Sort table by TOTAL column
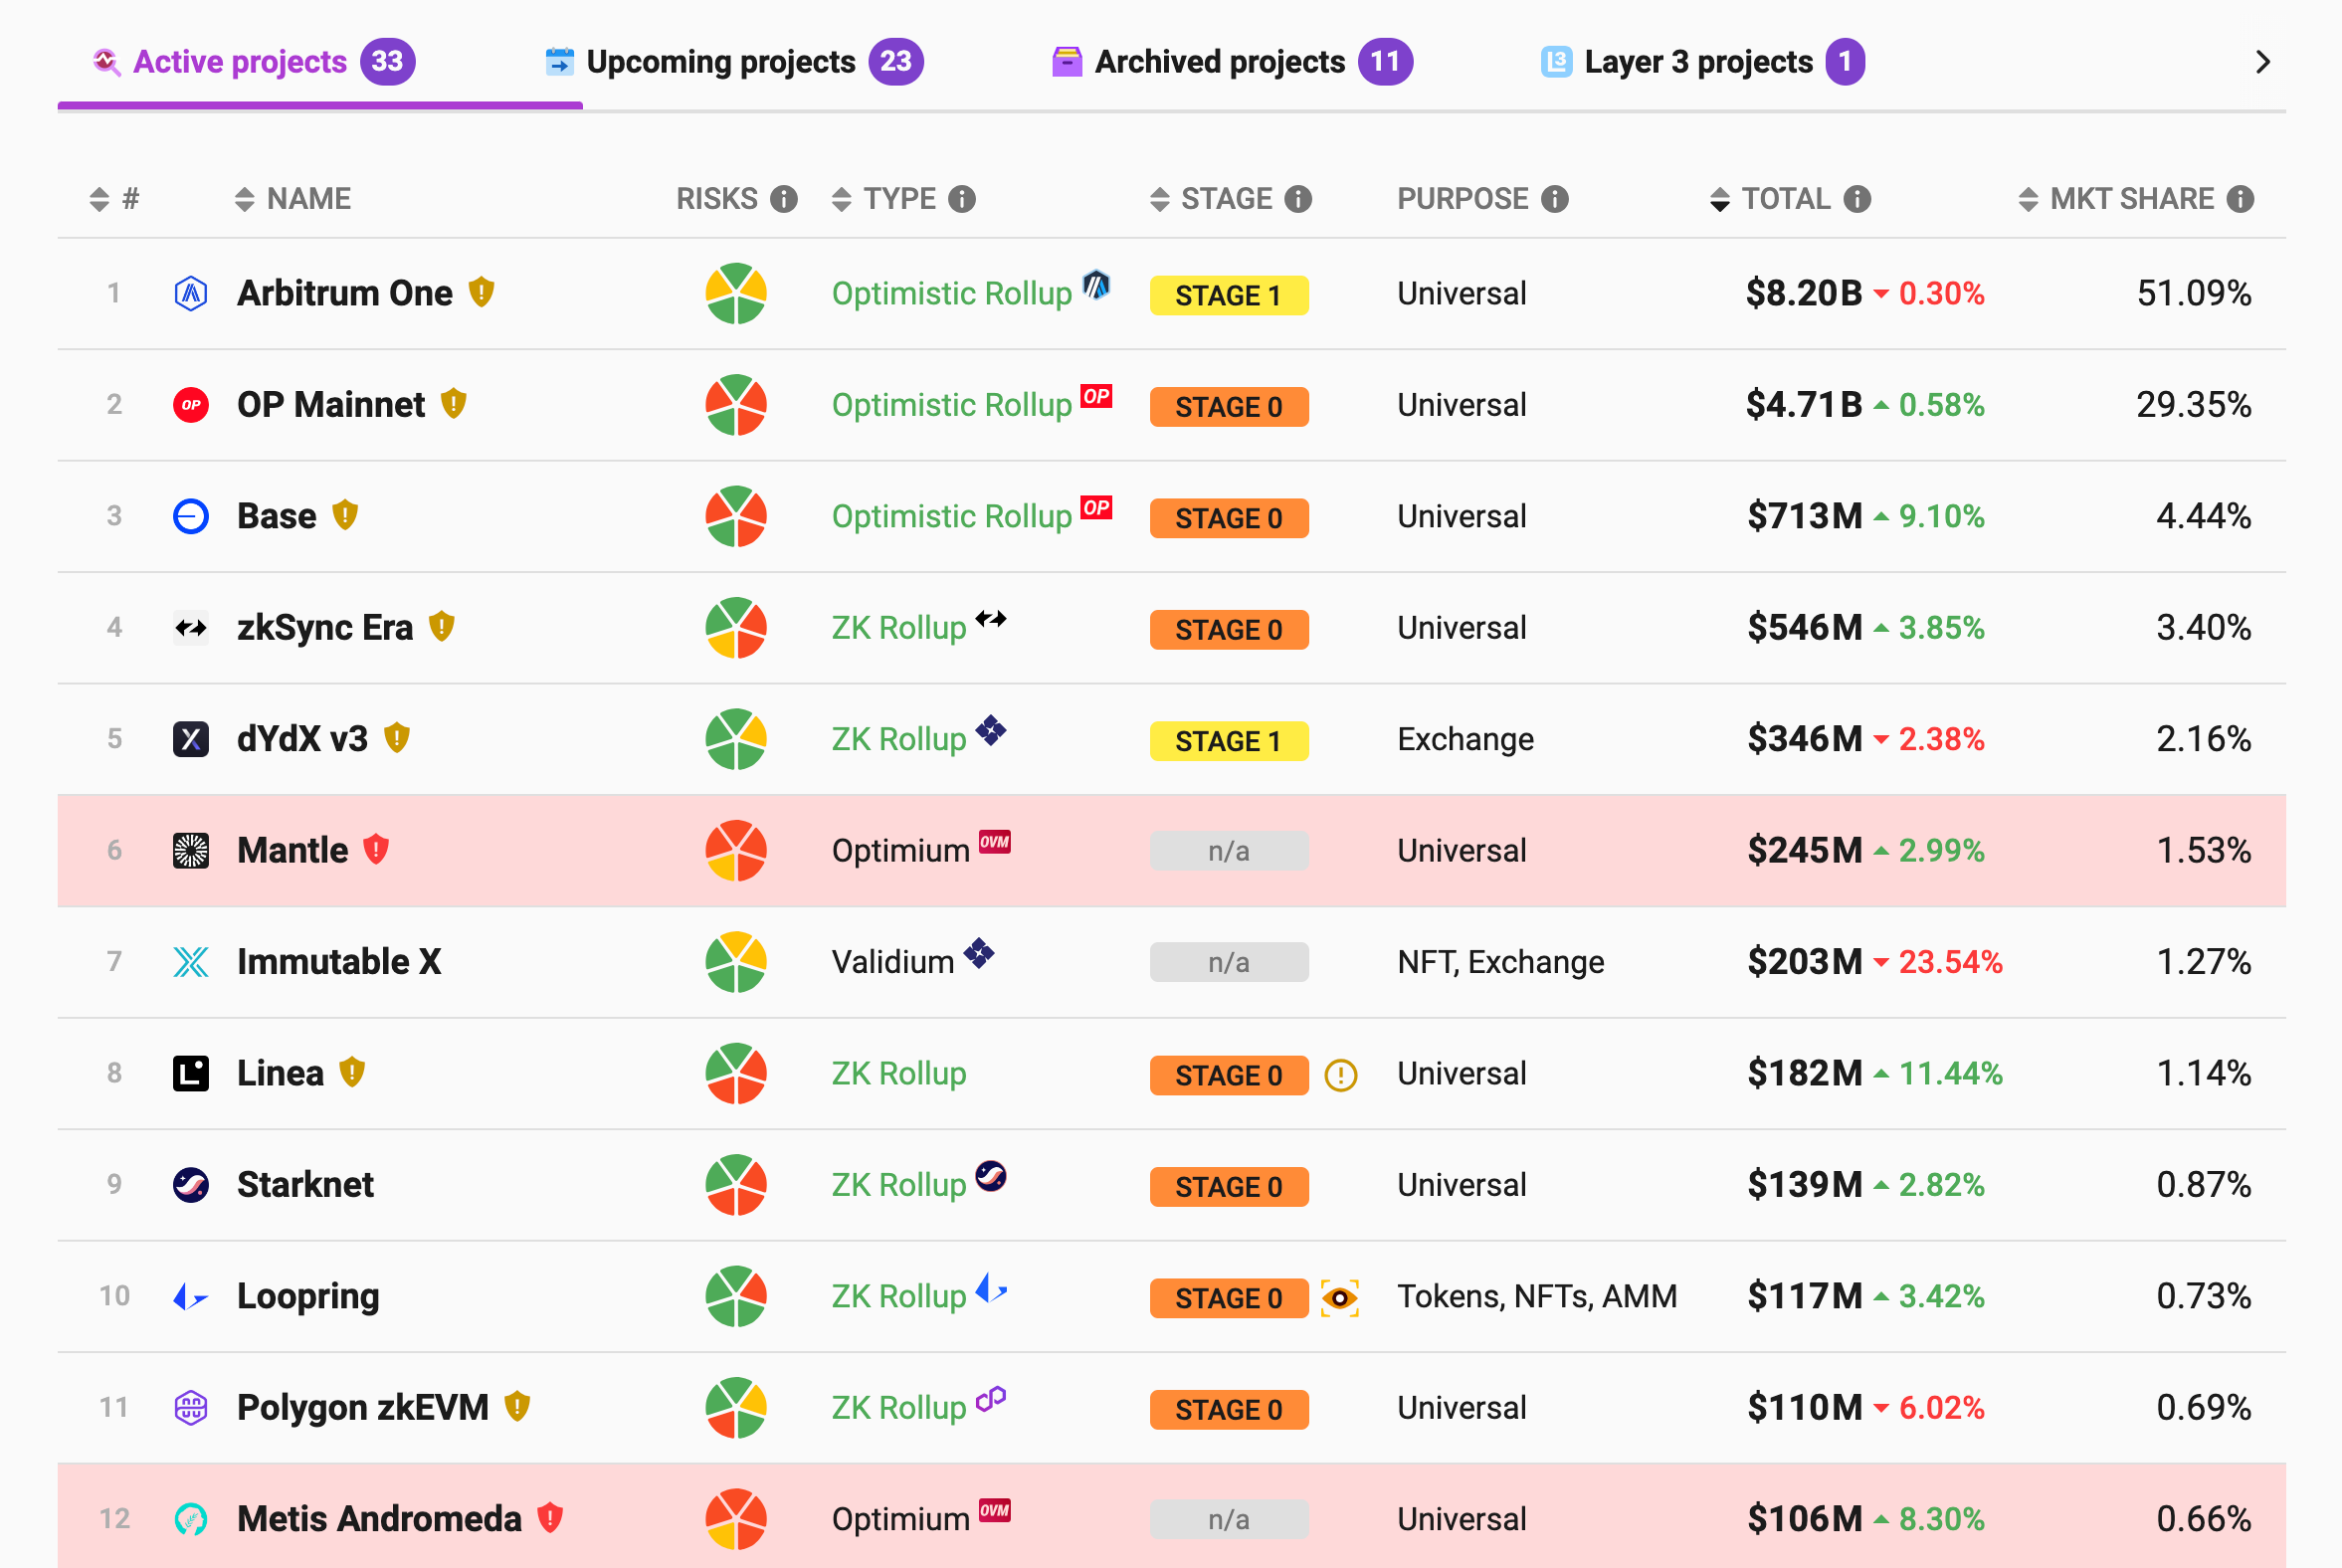Image resolution: width=2342 pixels, height=1568 pixels. point(1770,199)
